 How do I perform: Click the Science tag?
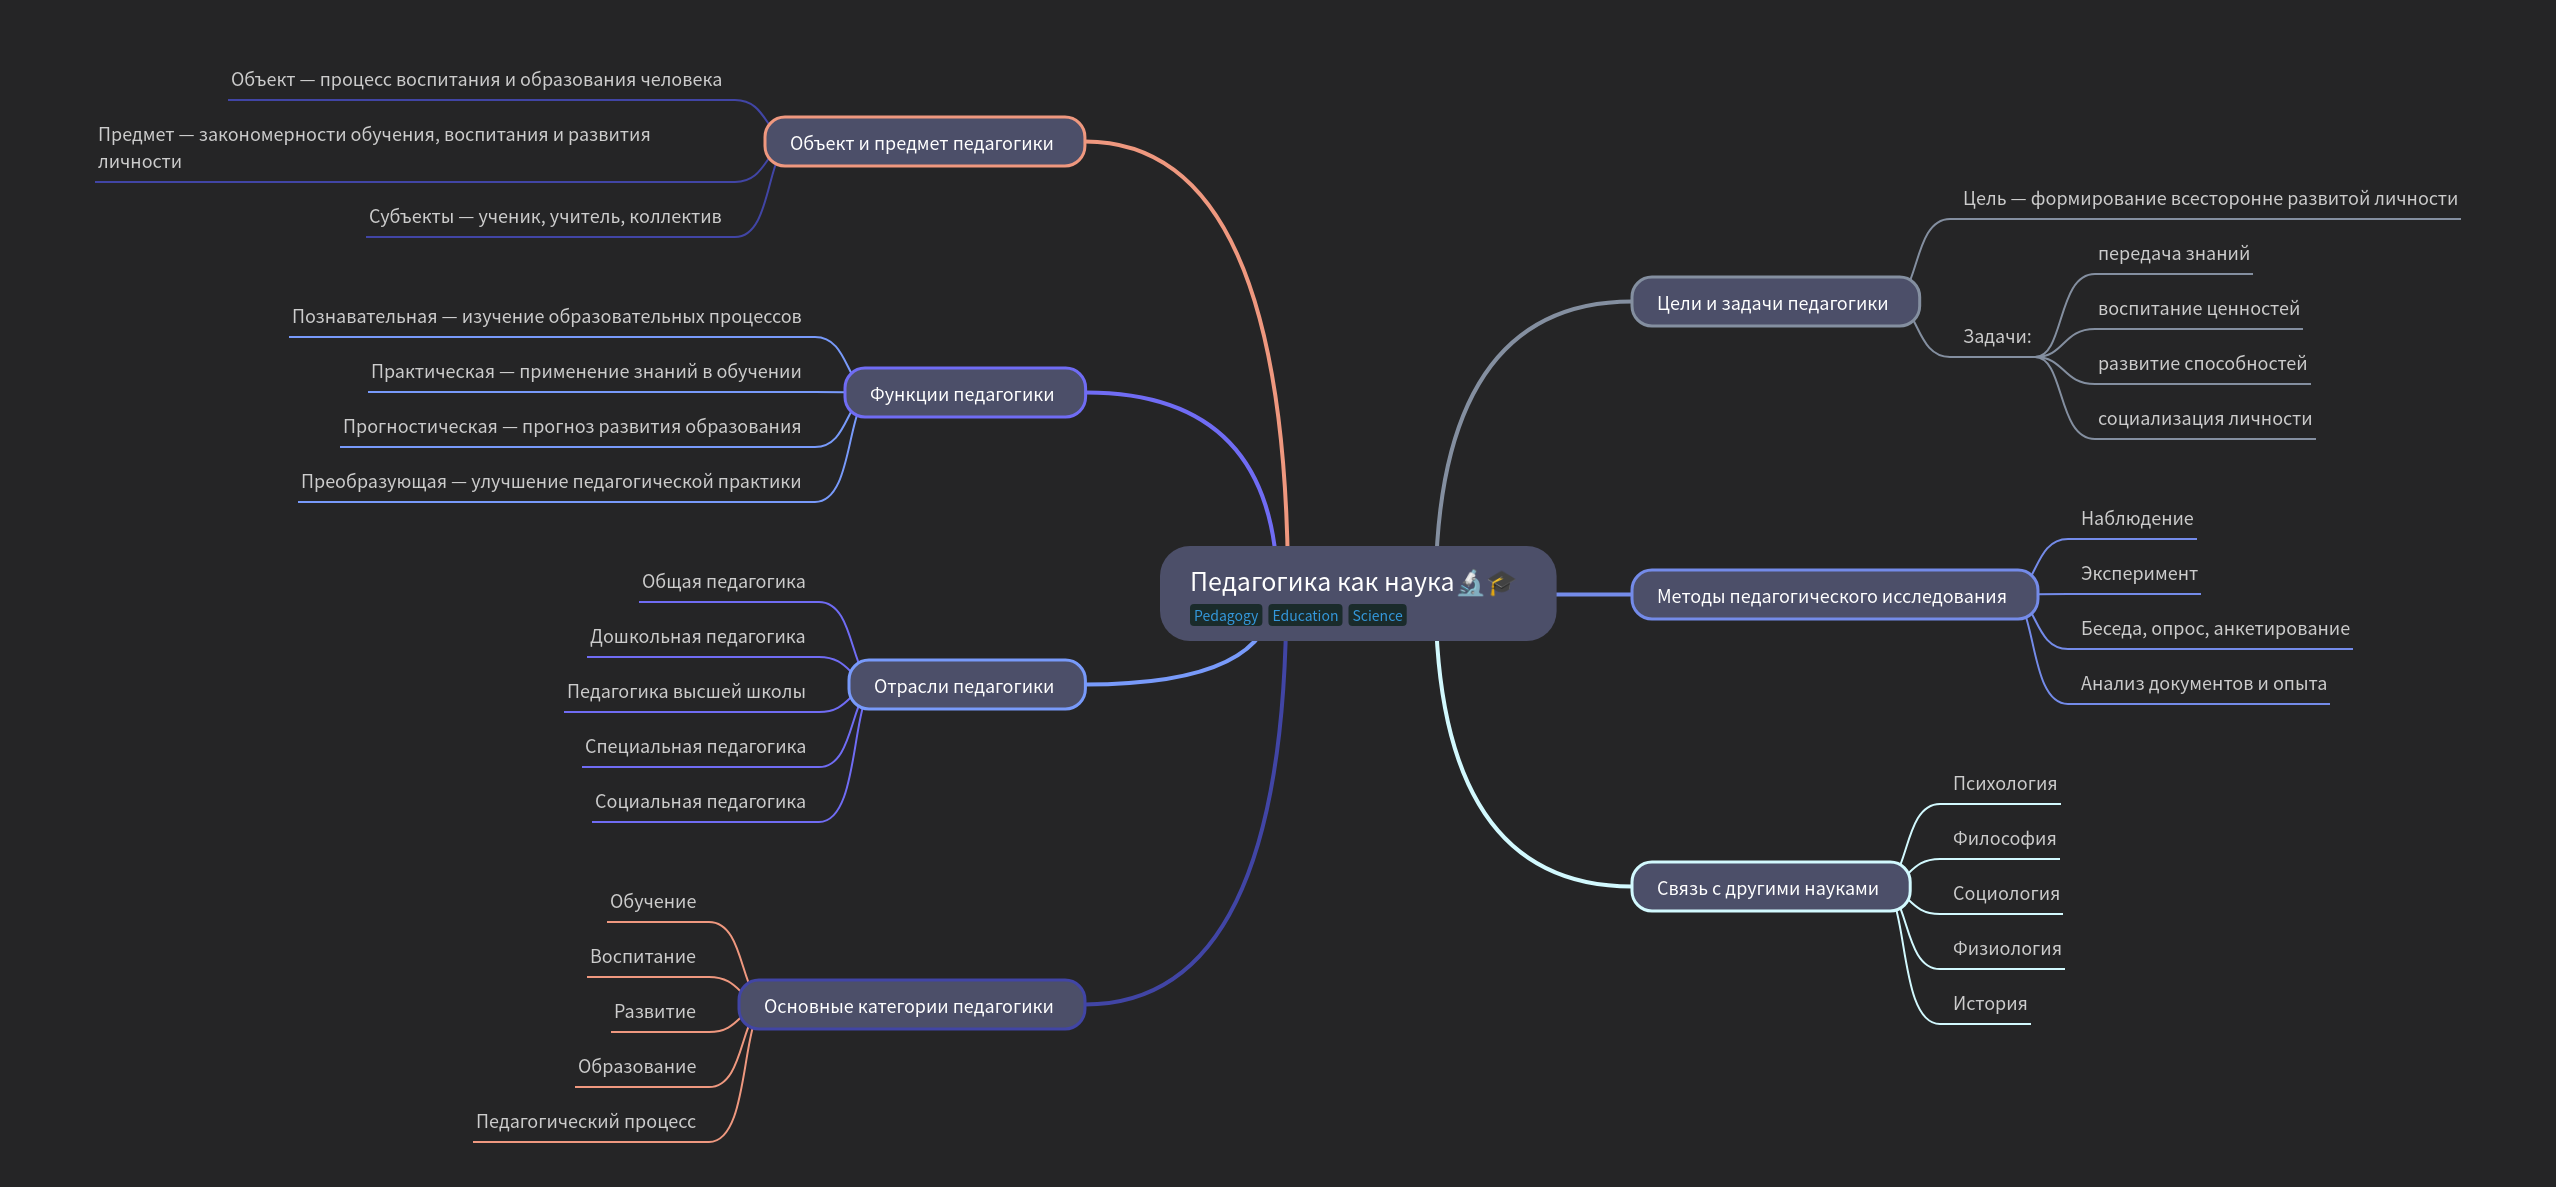pyautogui.click(x=1376, y=616)
